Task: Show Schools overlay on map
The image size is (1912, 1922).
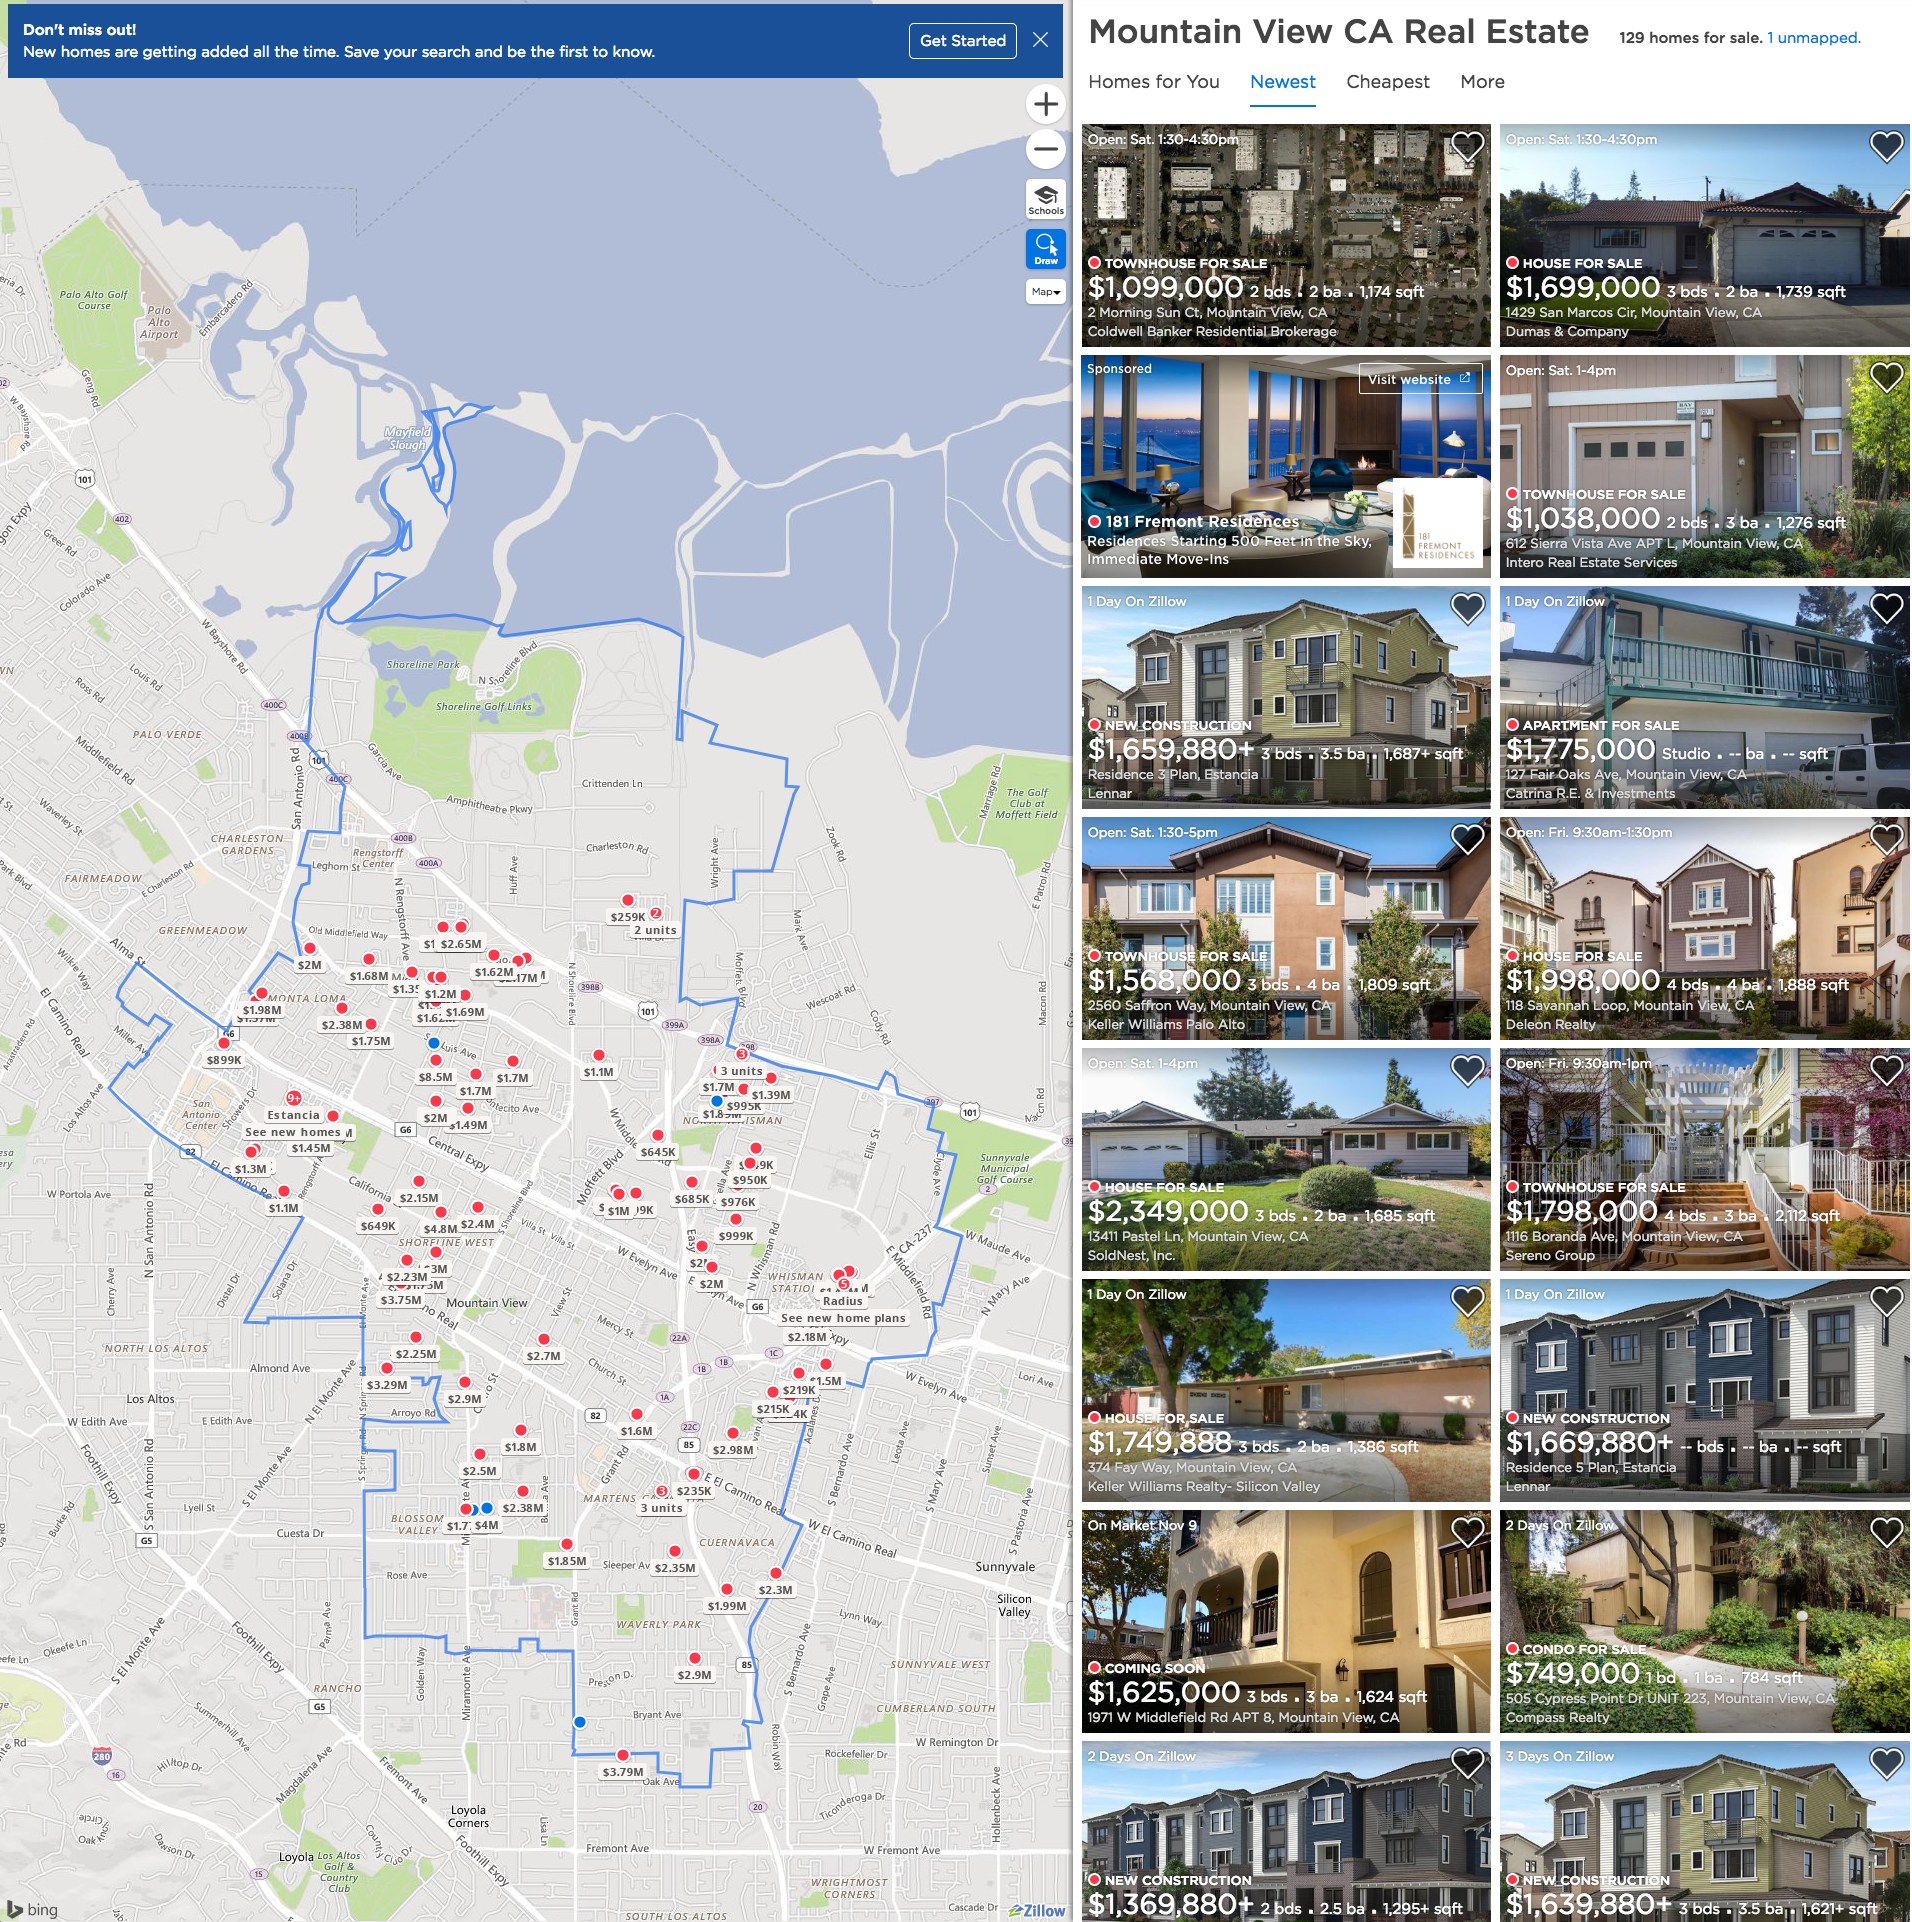Action: [1045, 198]
